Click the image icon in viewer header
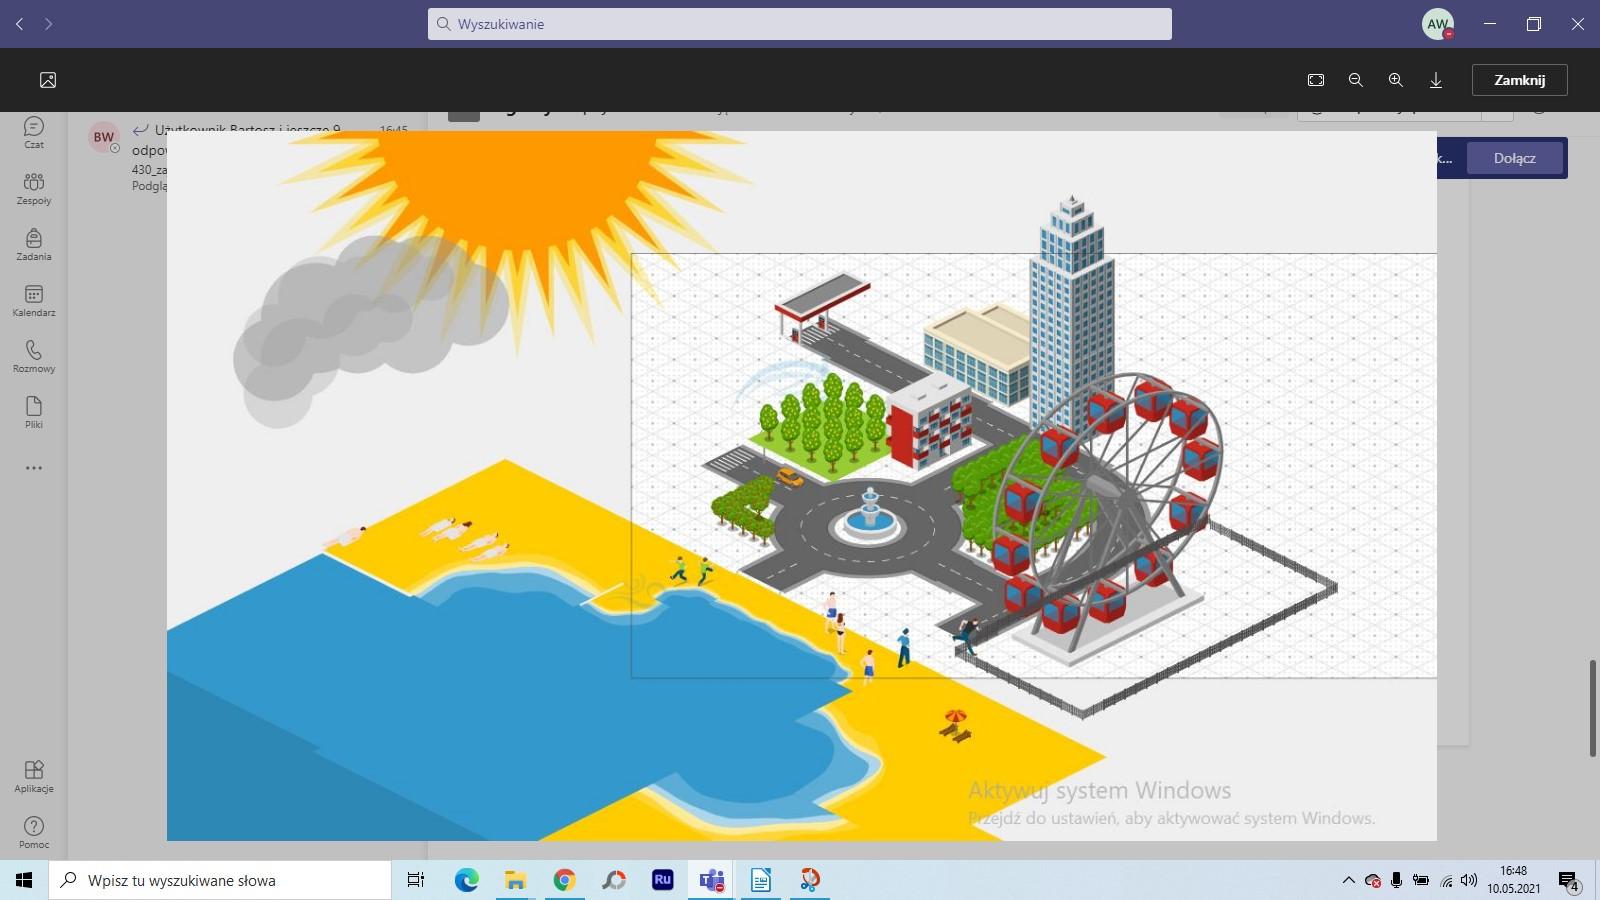 click(x=48, y=80)
